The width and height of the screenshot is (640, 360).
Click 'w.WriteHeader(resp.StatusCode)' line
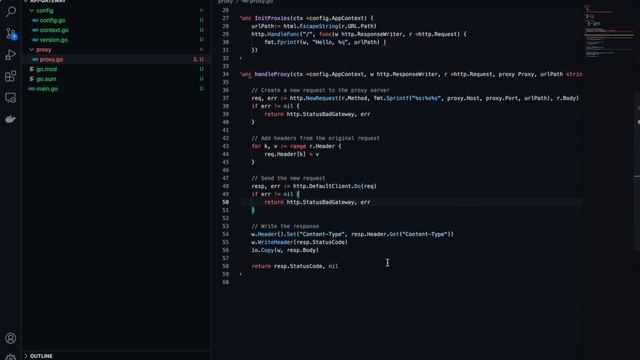[x=300, y=242]
